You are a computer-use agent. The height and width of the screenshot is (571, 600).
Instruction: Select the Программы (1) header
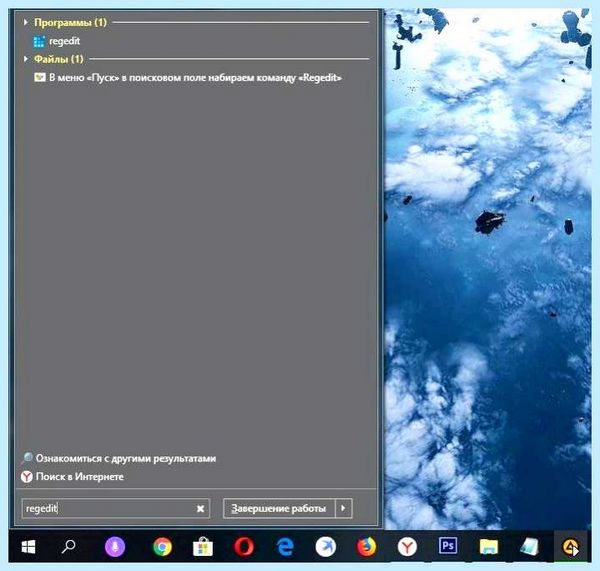70,22
